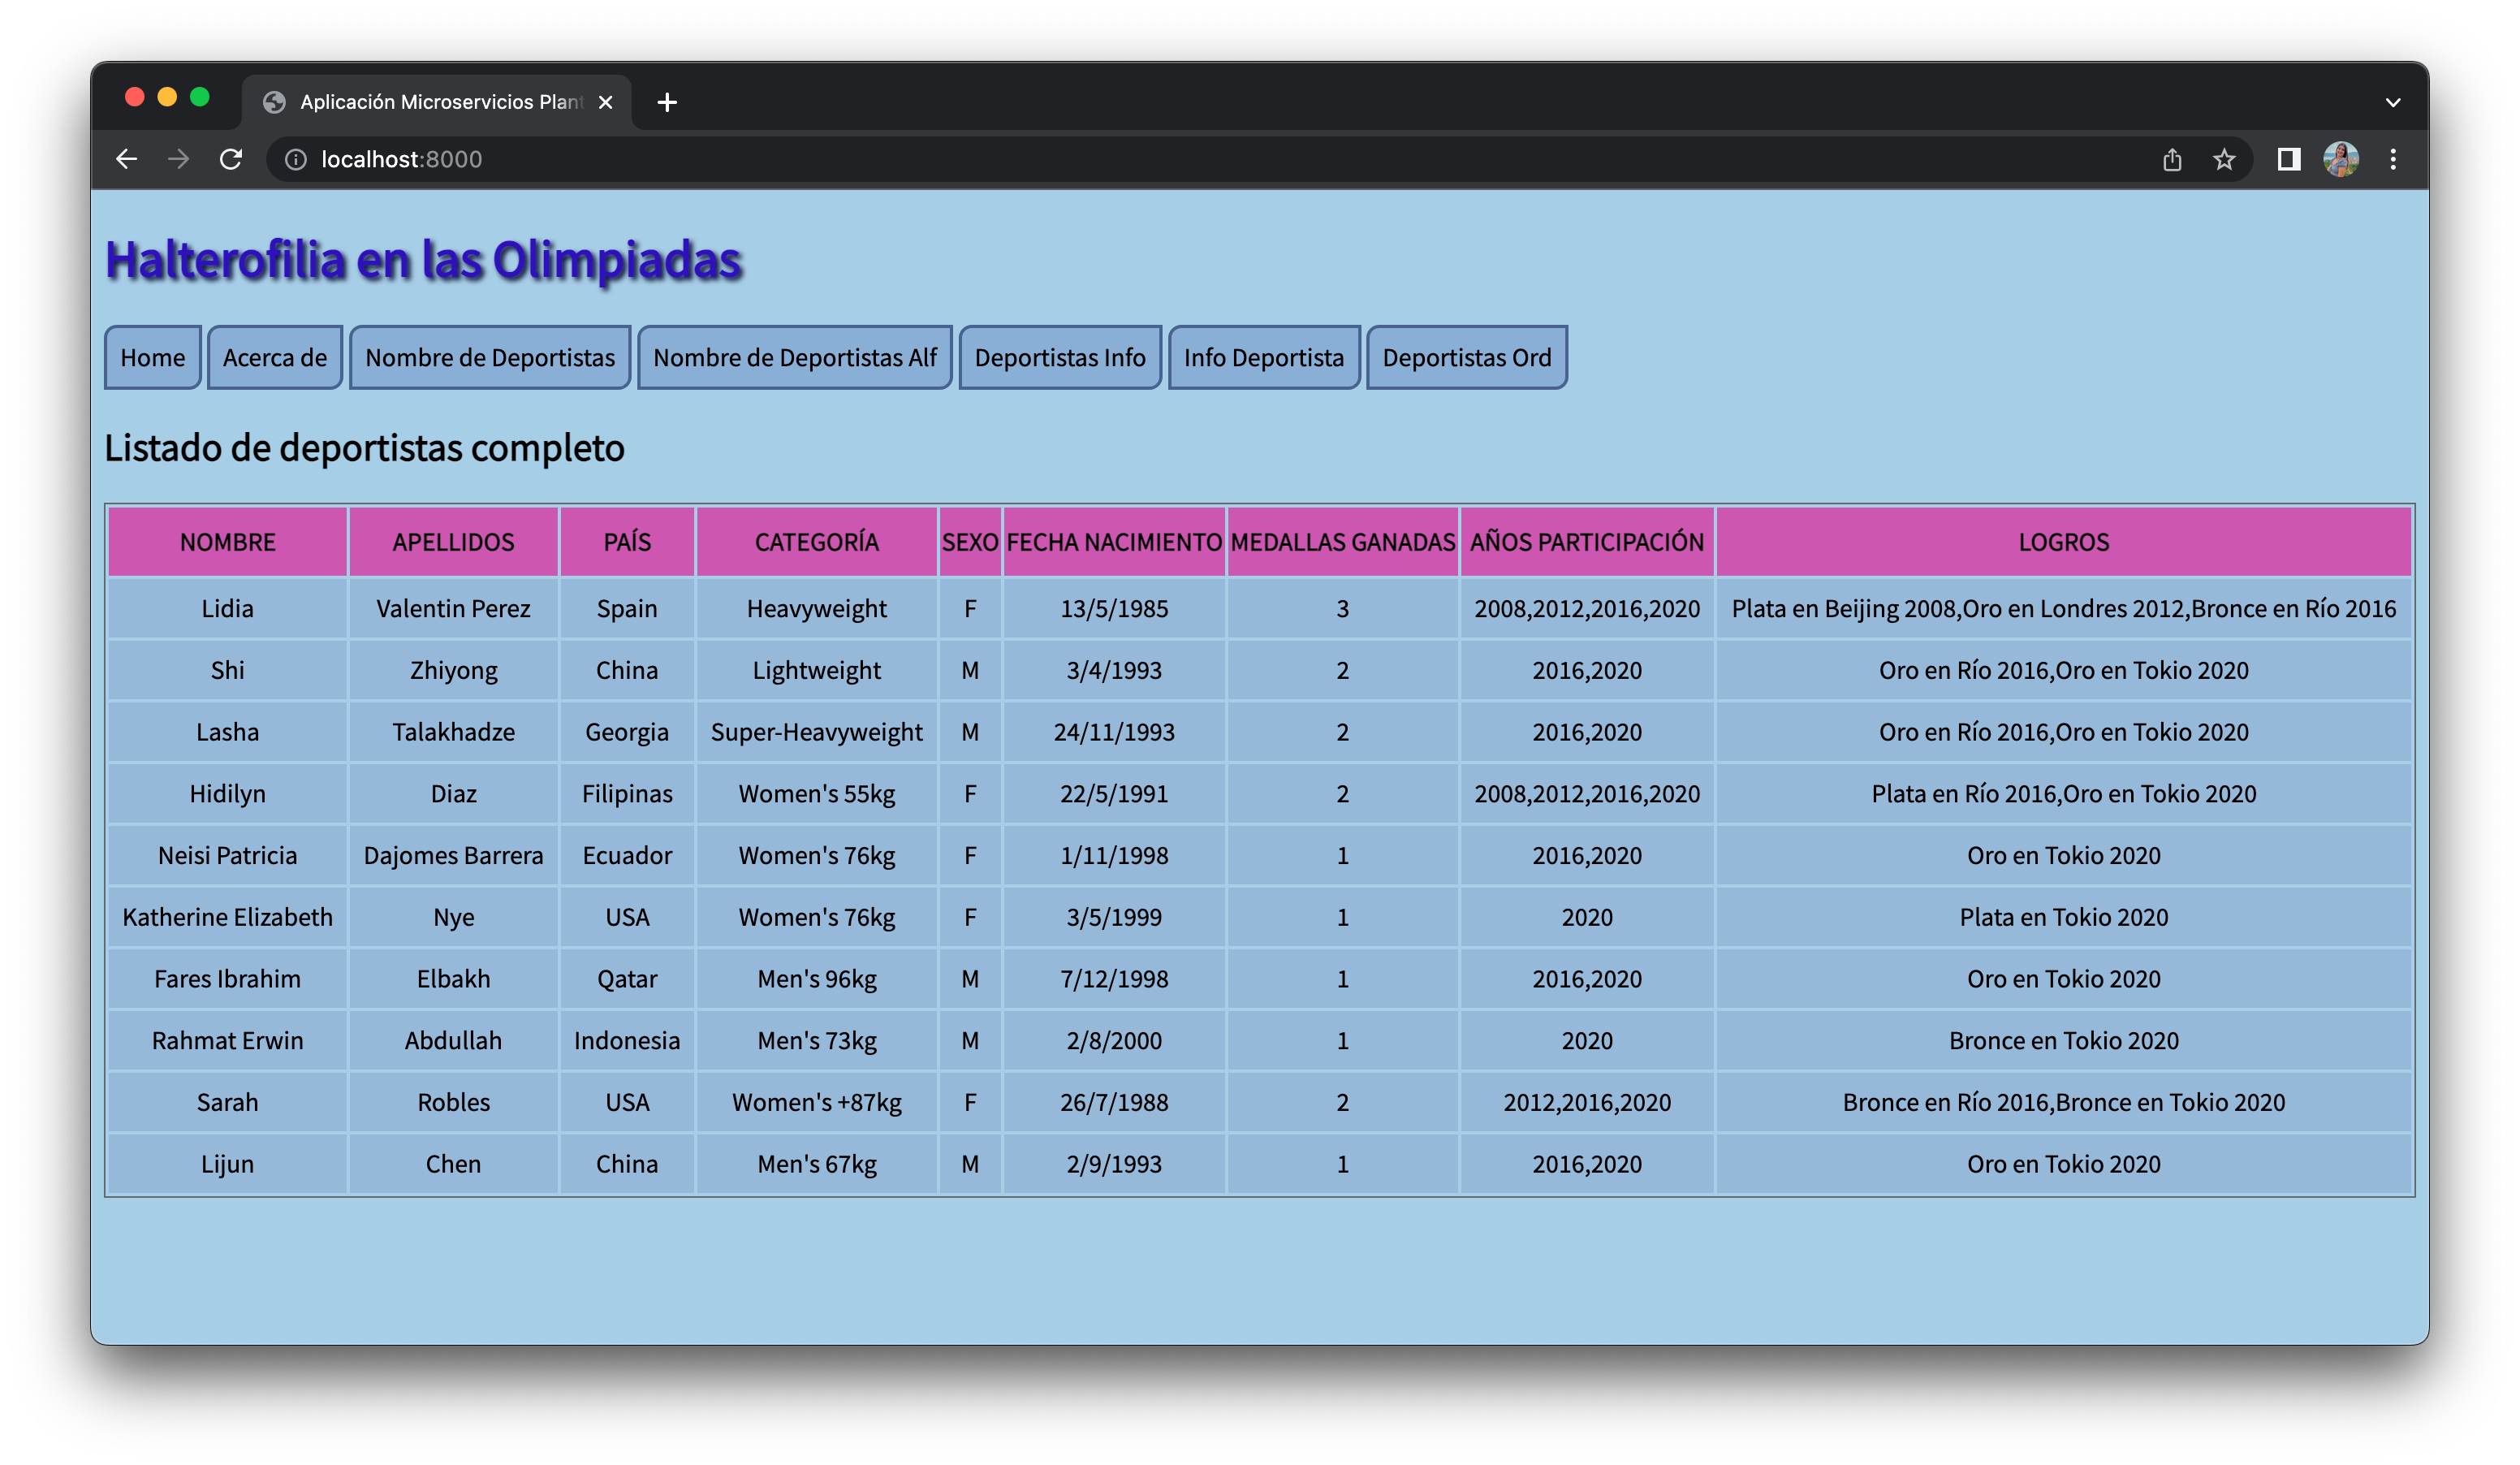Screen dimensions: 2520x1465
Task: Close the Aplicación Microservicios tab
Action: (605, 102)
